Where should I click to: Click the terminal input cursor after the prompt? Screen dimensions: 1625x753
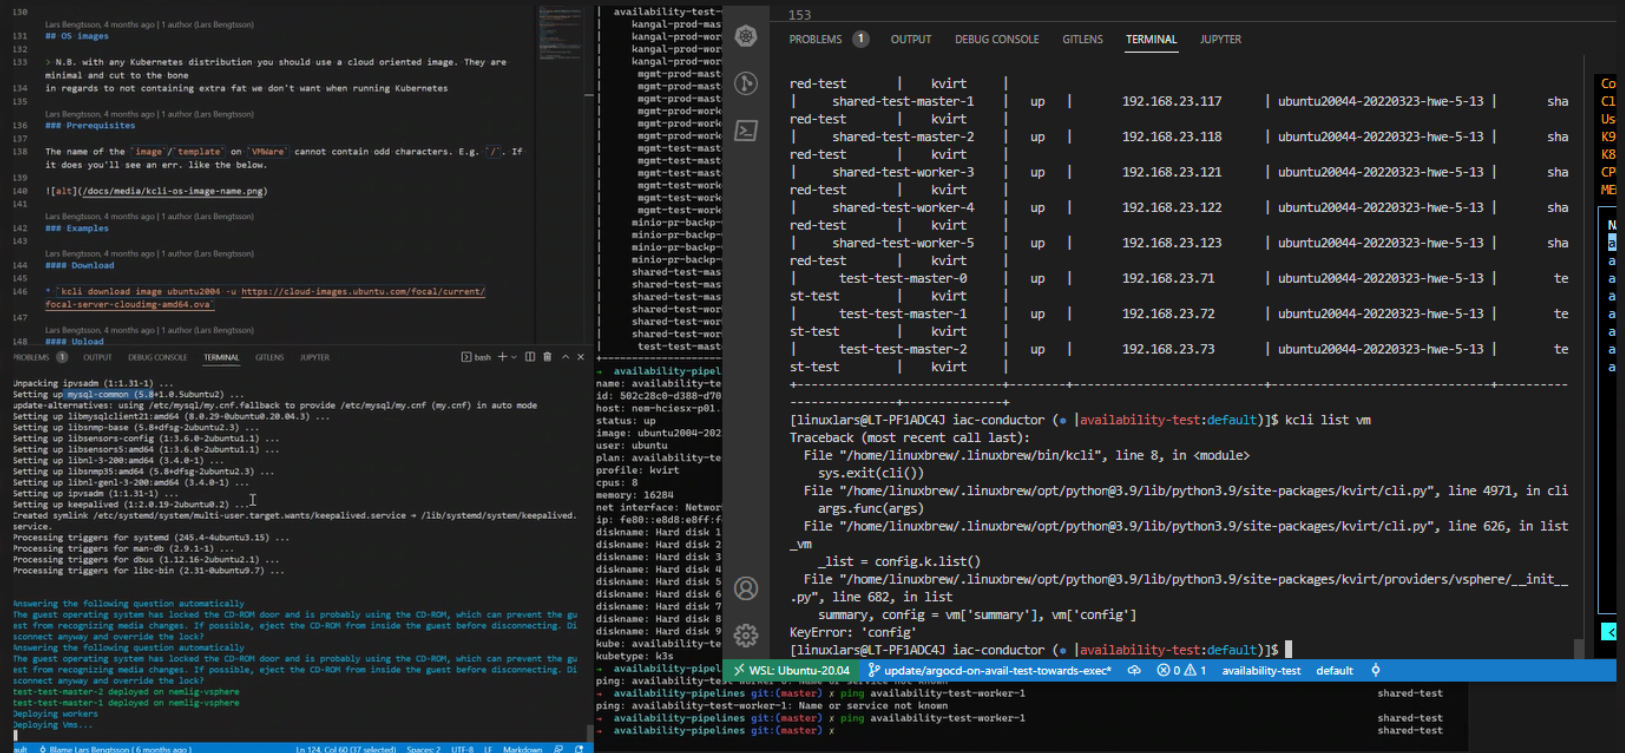[1289, 650]
